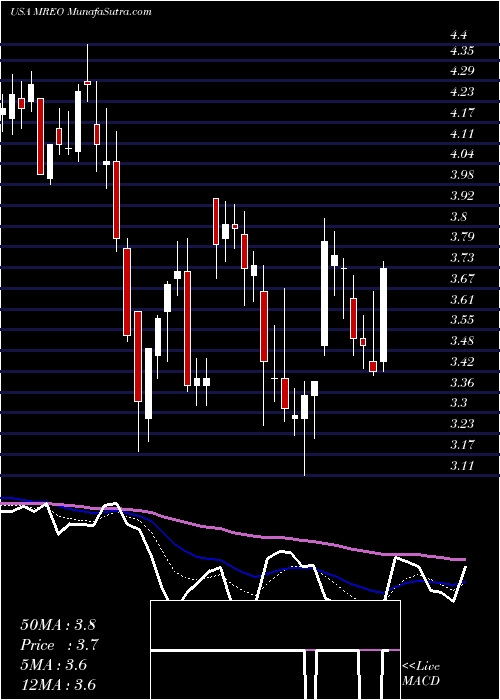Click the 3.61 price axis label
Viewport: 500px width, 700px height.
[x=462, y=300]
